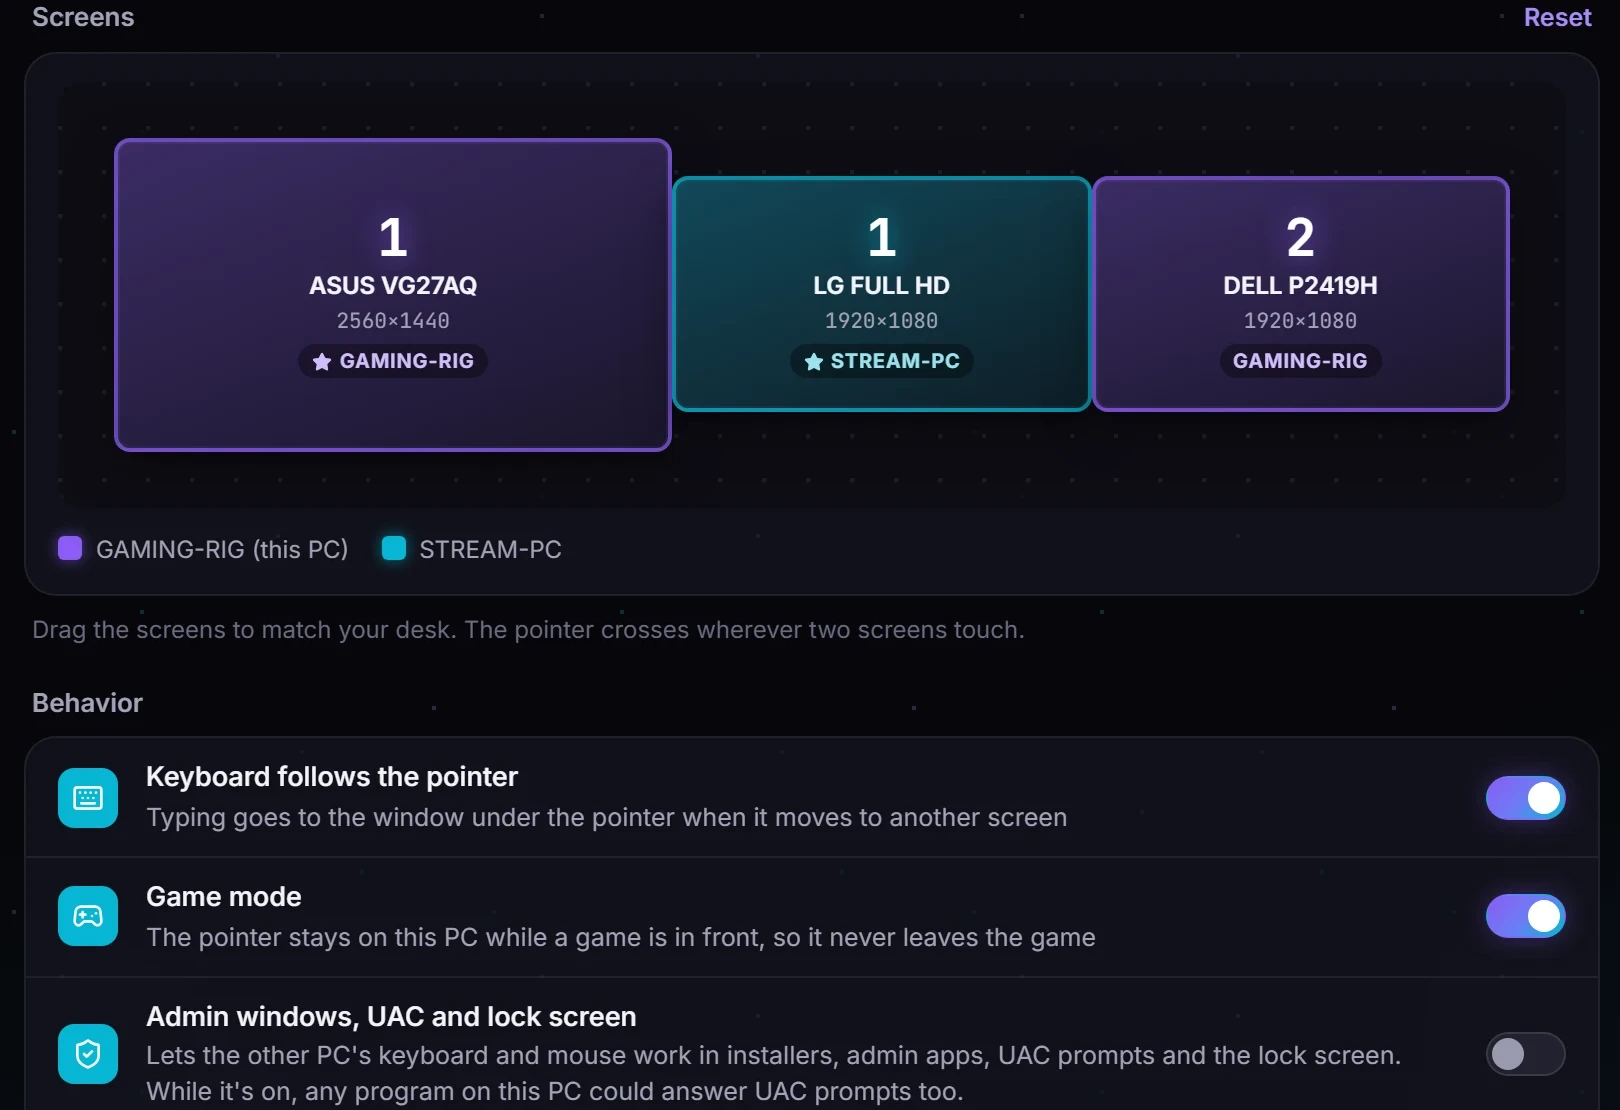Select the ASUS VG27AQ screen tile
This screenshot has width=1620, height=1110.
393,295
